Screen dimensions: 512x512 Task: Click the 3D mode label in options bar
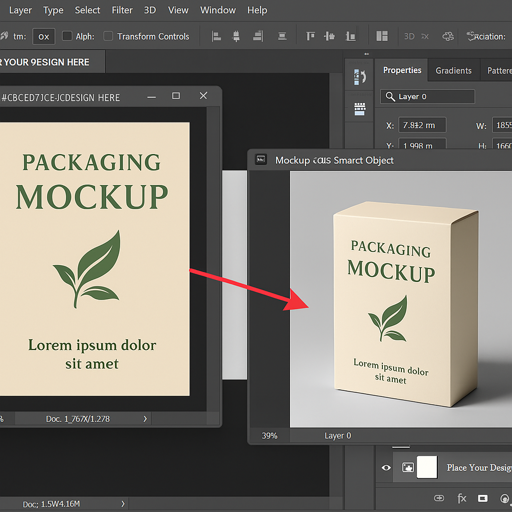409,36
